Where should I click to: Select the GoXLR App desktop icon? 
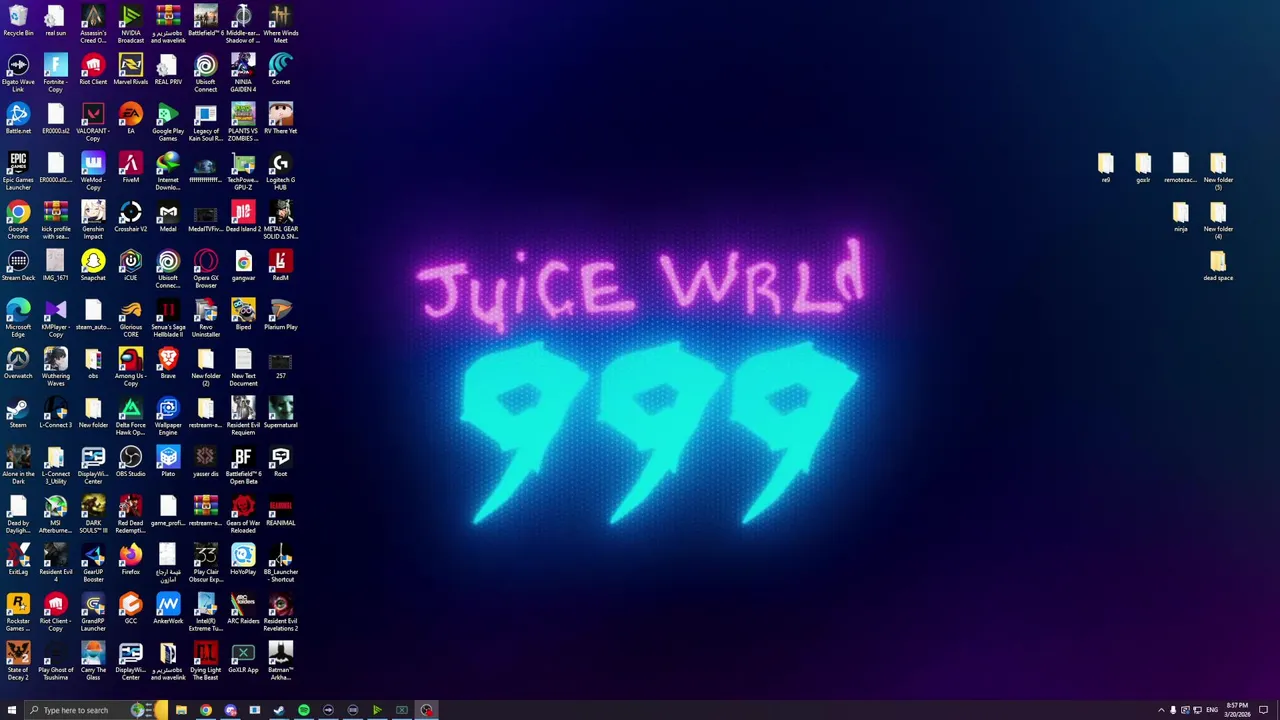click(x=243, y=658)
